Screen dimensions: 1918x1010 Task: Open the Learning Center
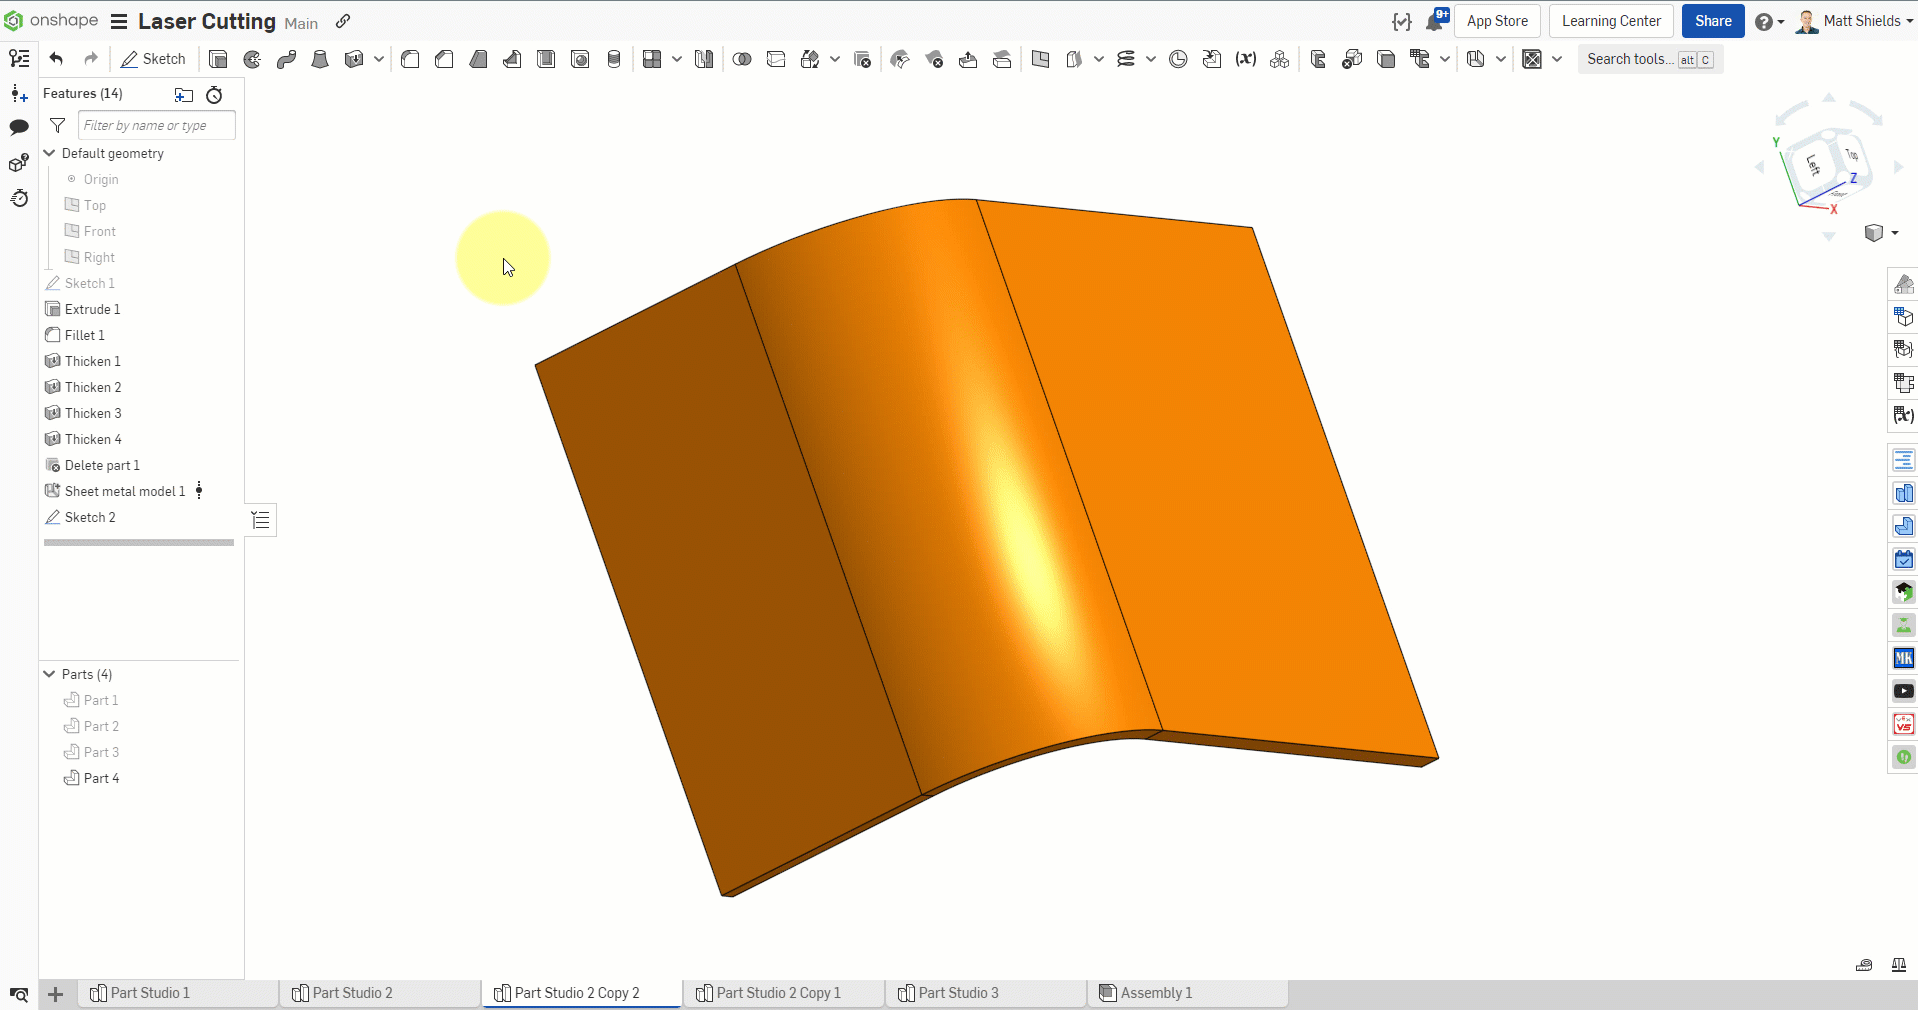coord(1611,21)
